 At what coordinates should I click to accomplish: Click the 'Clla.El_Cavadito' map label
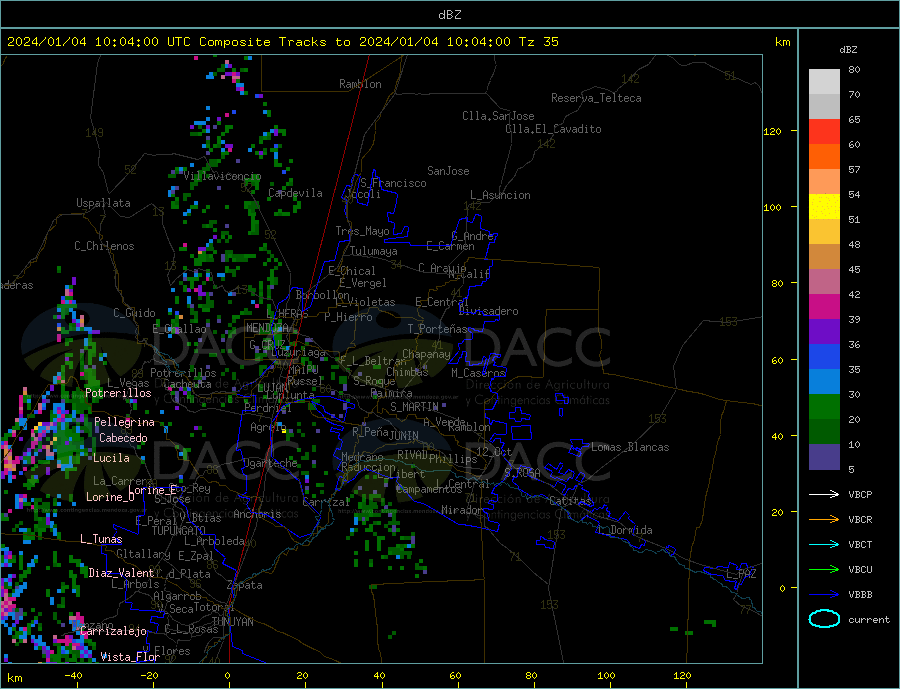[x=553, y=129]
